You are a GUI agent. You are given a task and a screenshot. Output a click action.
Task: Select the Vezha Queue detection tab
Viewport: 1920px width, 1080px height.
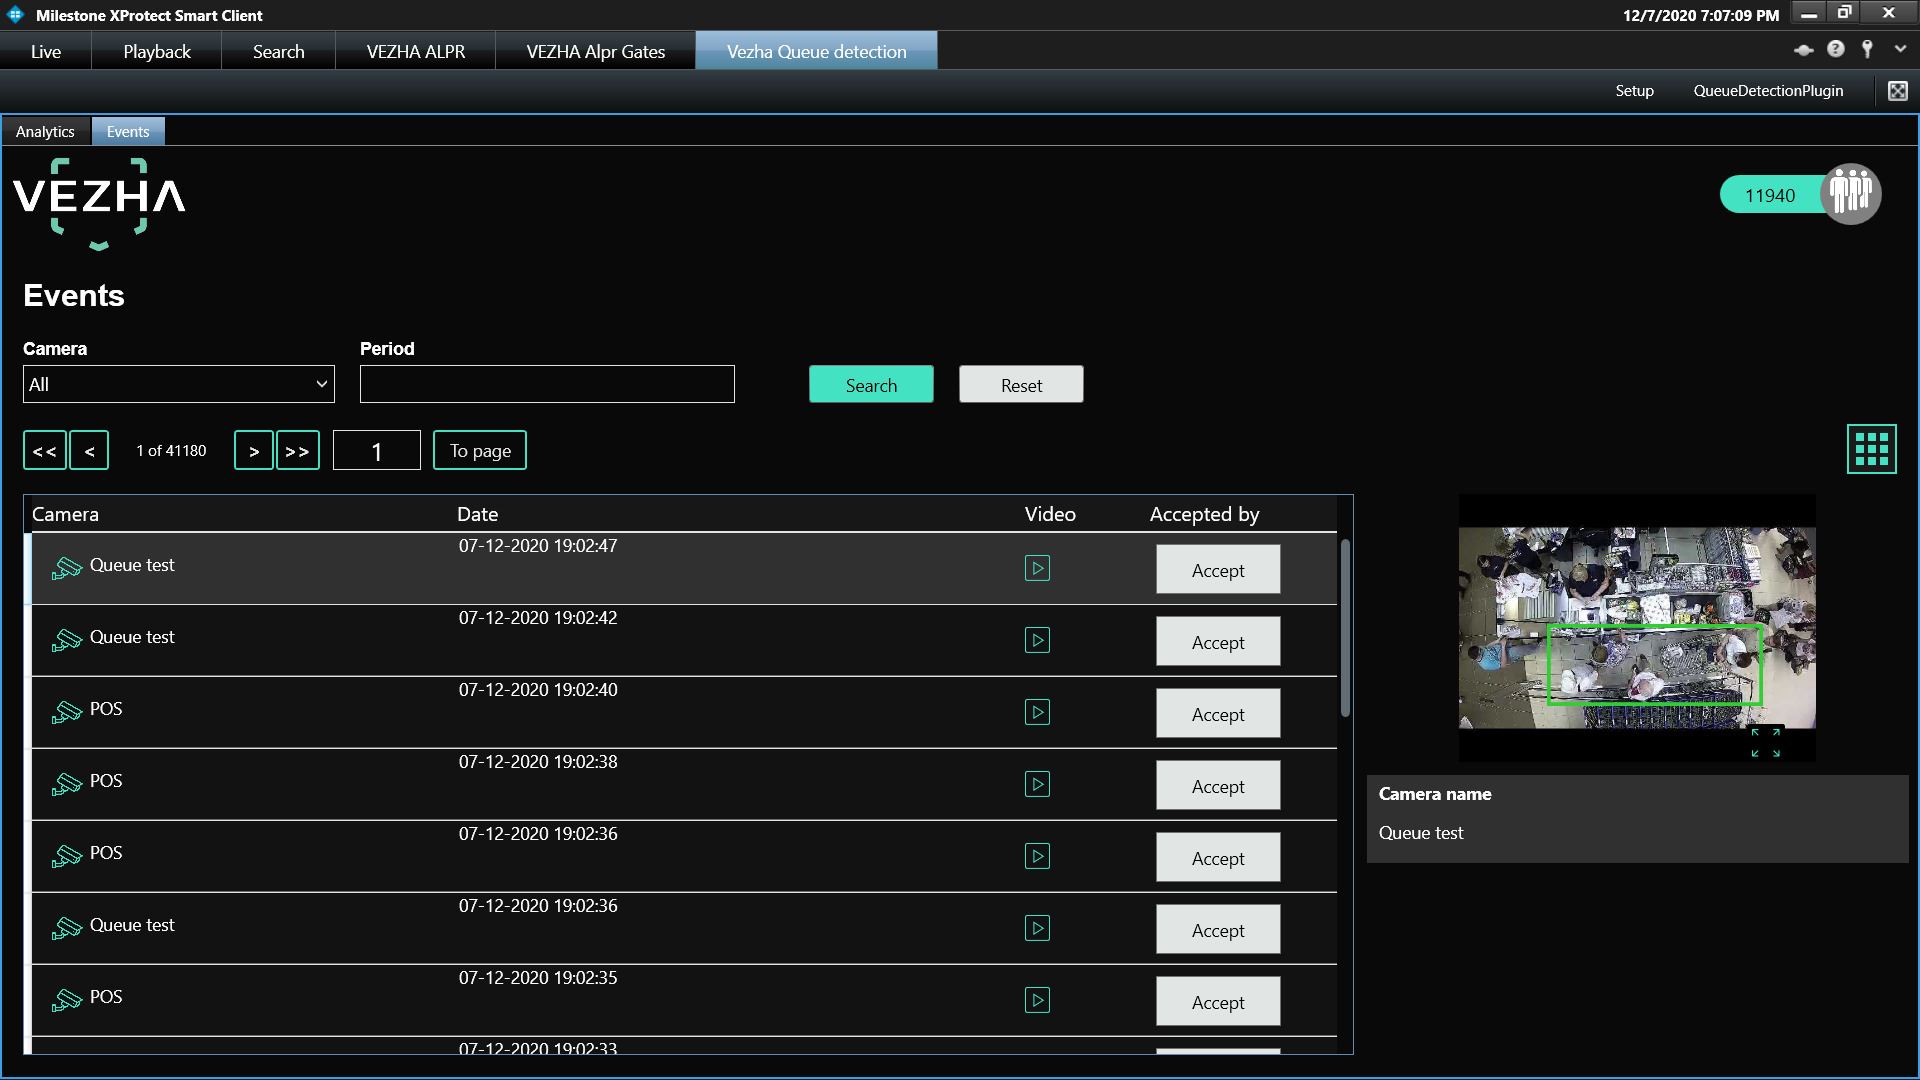(817, 51)
